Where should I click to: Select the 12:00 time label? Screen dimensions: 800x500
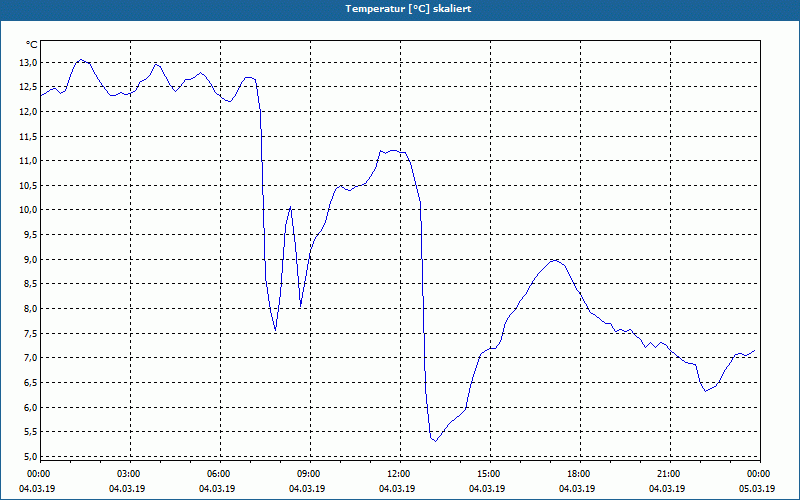[397, 474]
